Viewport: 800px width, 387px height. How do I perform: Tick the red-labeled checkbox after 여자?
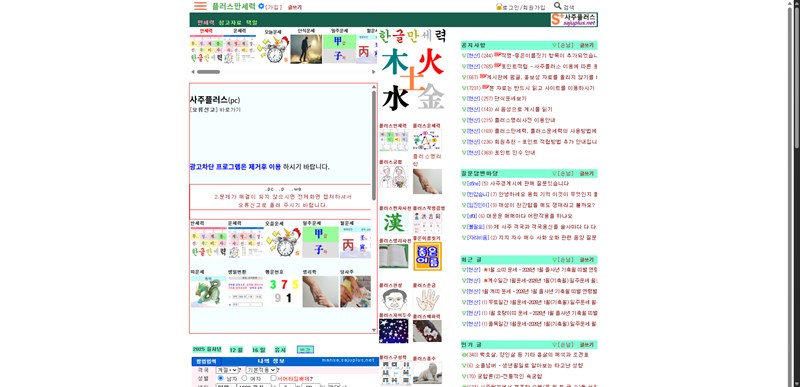click(x=273, y=378)
